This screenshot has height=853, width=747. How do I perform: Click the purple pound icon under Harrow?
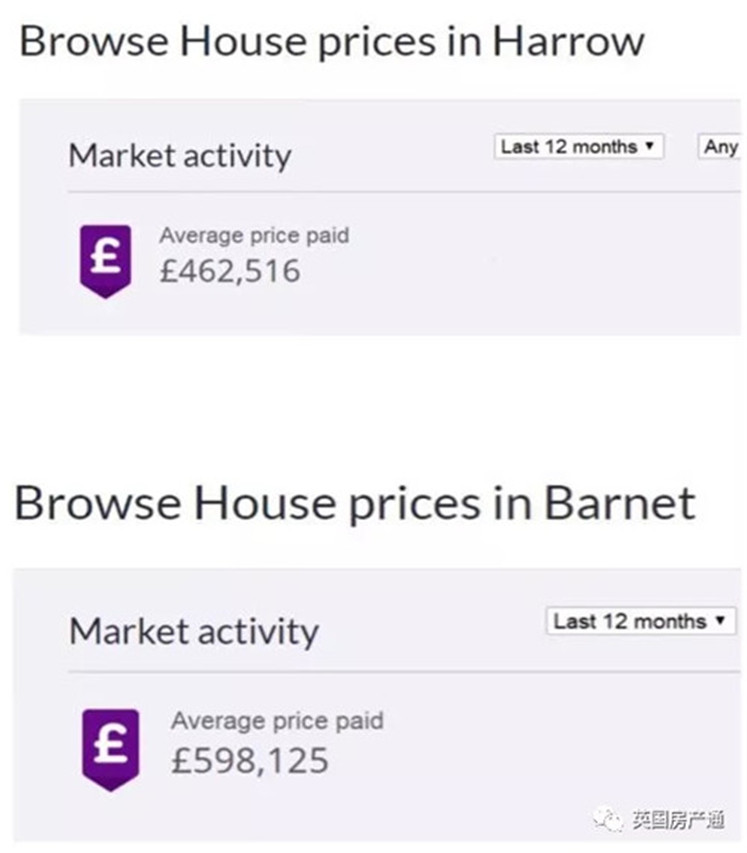tap(105, 259)
